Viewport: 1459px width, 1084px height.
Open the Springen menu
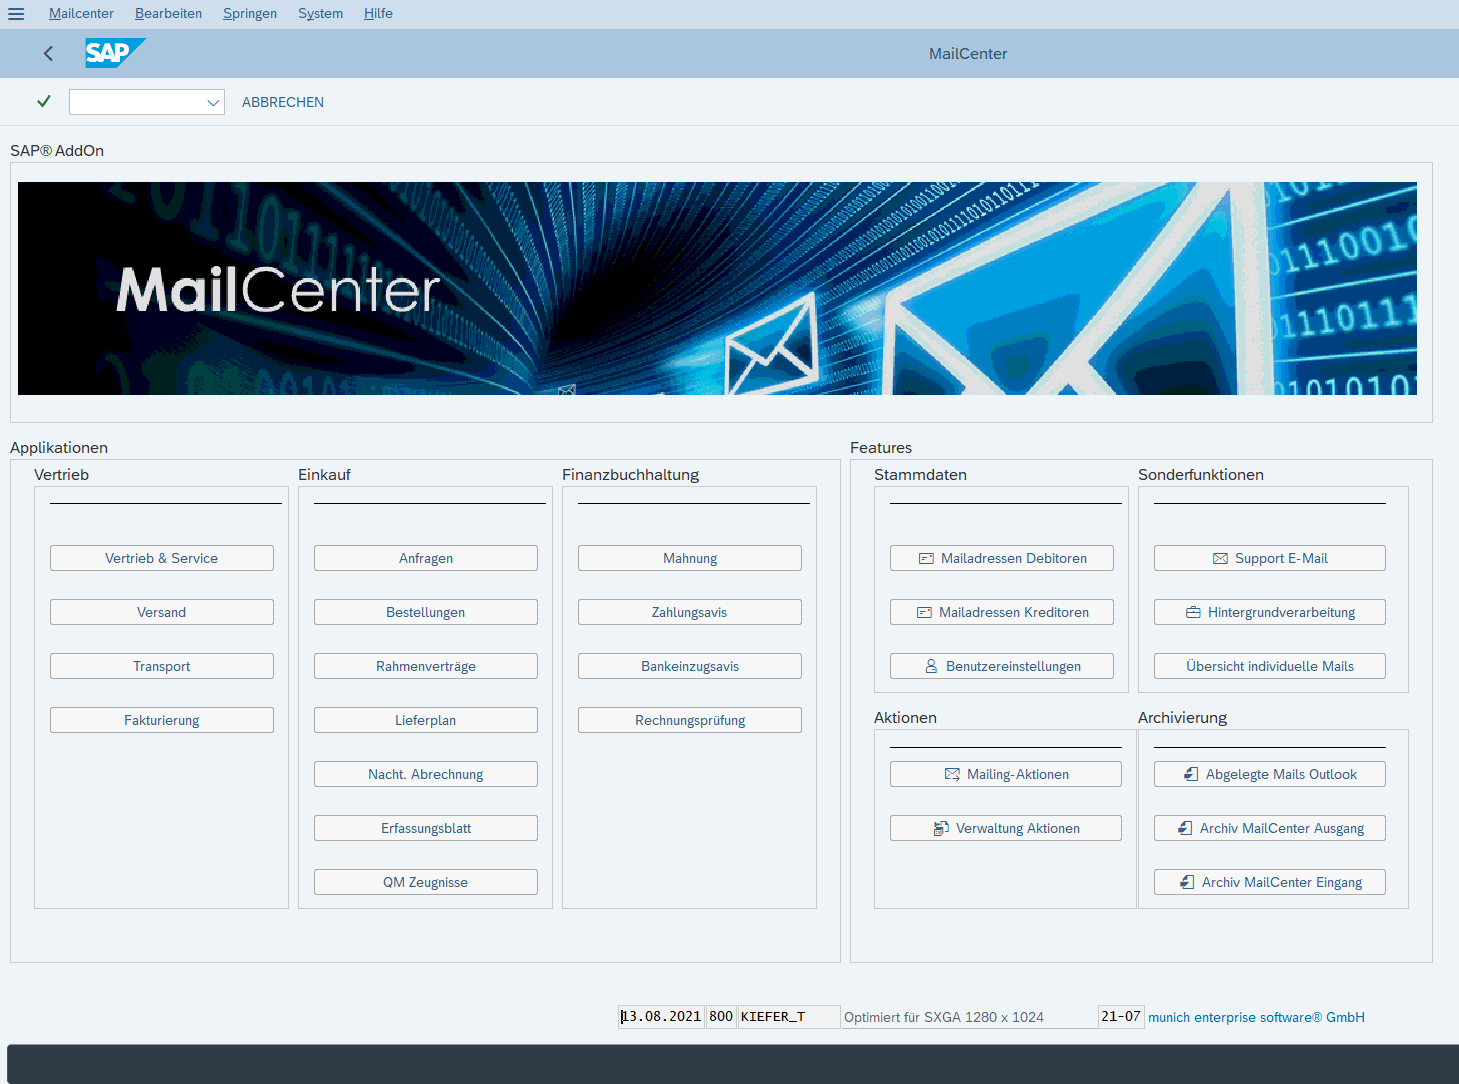click(x=249, y=13)
